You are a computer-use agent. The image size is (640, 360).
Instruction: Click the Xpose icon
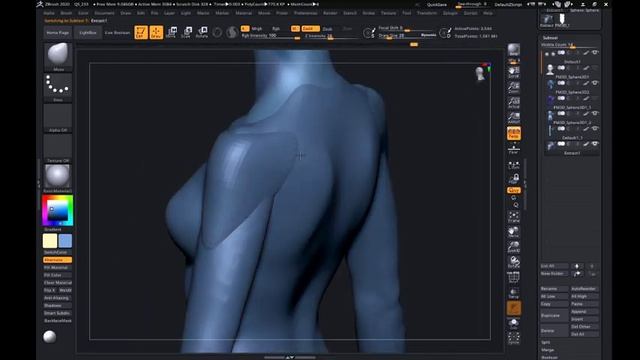(x=514, y=338)
